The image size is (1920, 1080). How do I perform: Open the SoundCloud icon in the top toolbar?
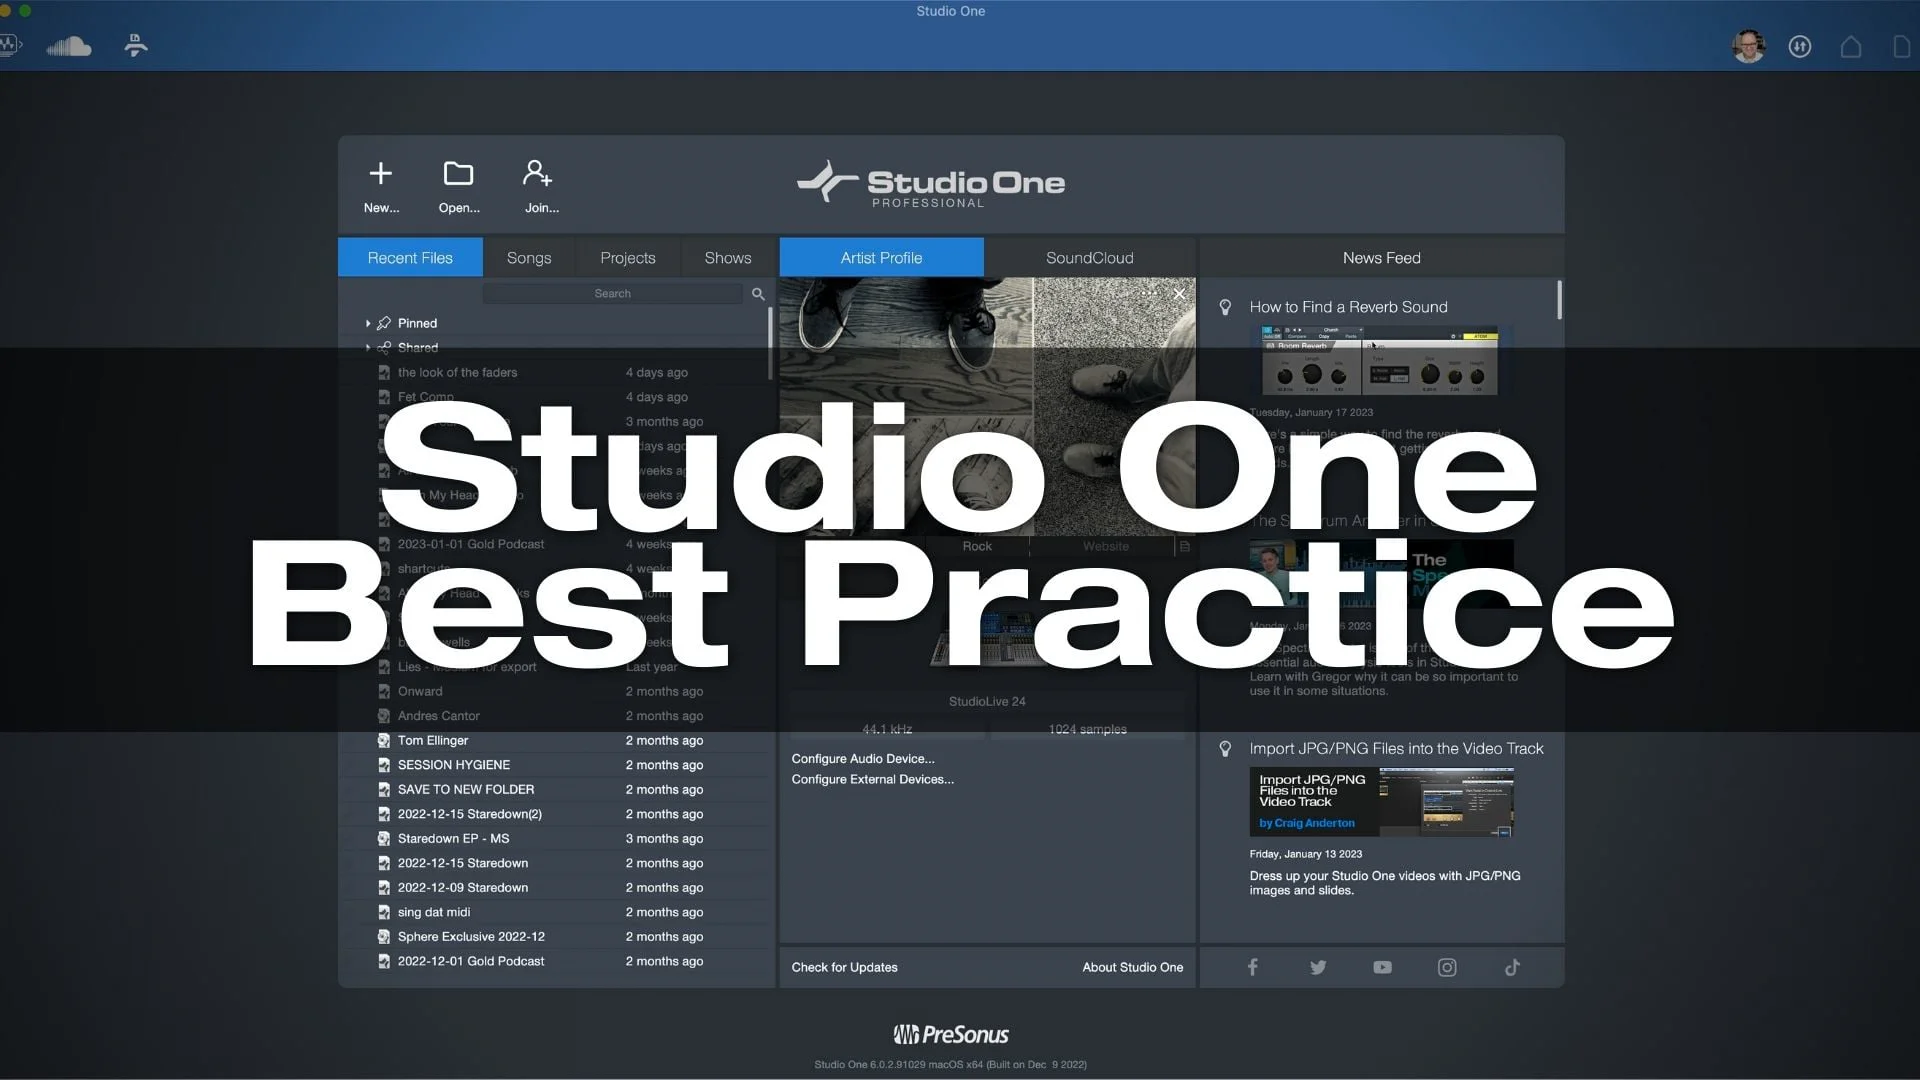(x=68, y=45)
